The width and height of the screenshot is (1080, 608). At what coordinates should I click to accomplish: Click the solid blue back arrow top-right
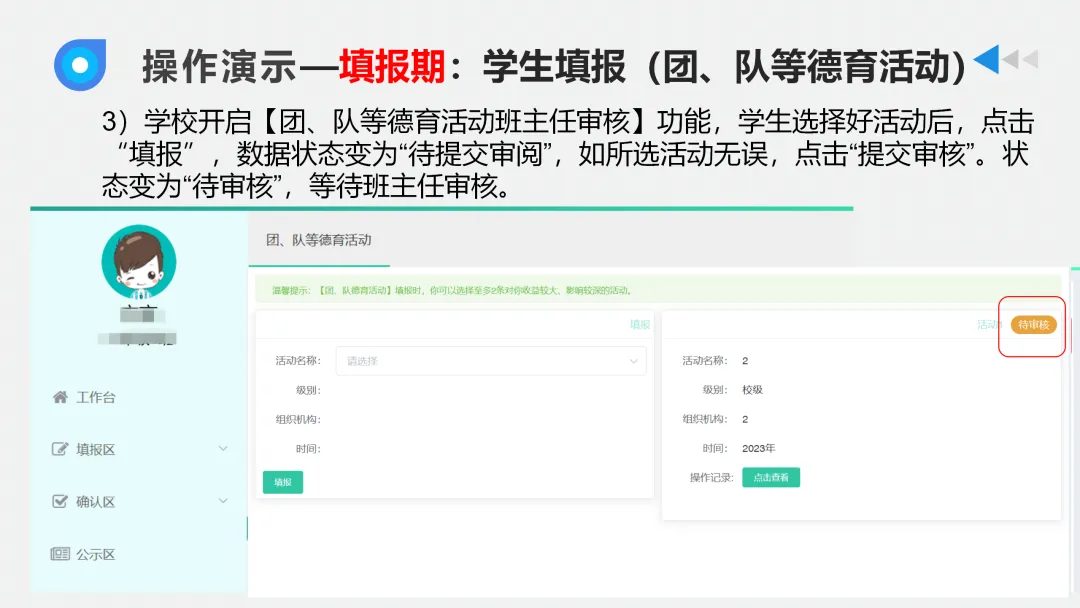(x=987, y=58)
